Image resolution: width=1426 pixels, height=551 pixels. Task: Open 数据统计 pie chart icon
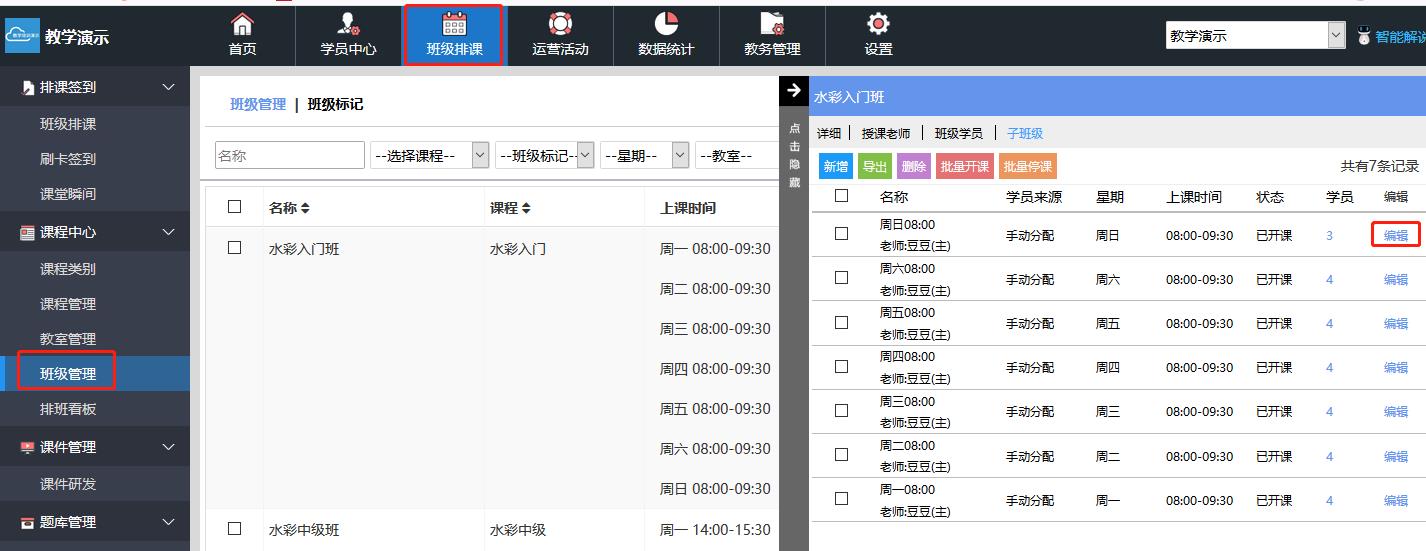[x=666, y=24]
